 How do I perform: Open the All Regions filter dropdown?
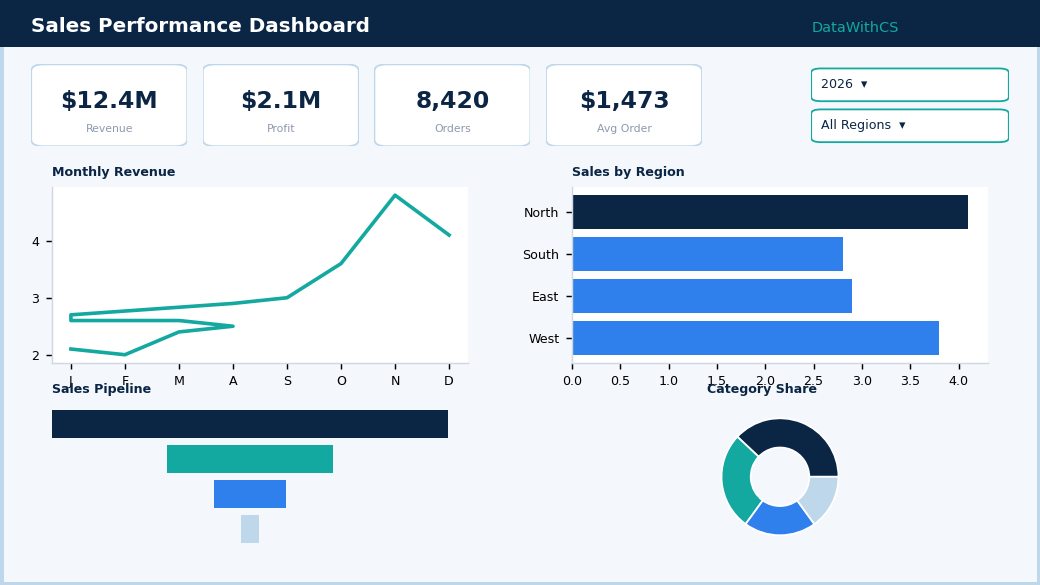[x=909, y=125]
